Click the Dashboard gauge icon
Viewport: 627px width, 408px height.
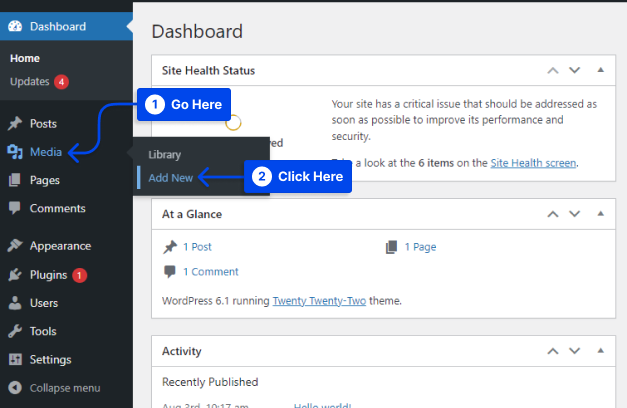(x=15, y=27)
